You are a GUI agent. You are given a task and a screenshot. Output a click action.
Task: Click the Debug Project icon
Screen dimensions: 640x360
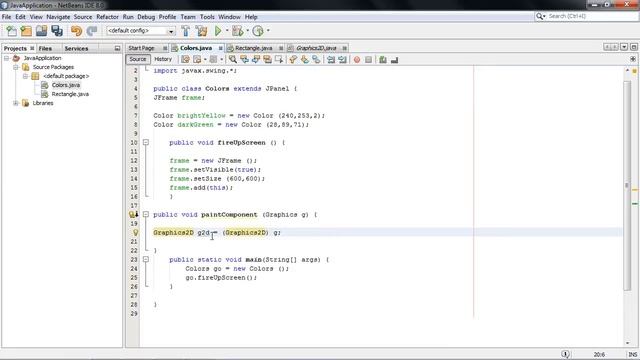pyautogui.click(x=237, y=31)
